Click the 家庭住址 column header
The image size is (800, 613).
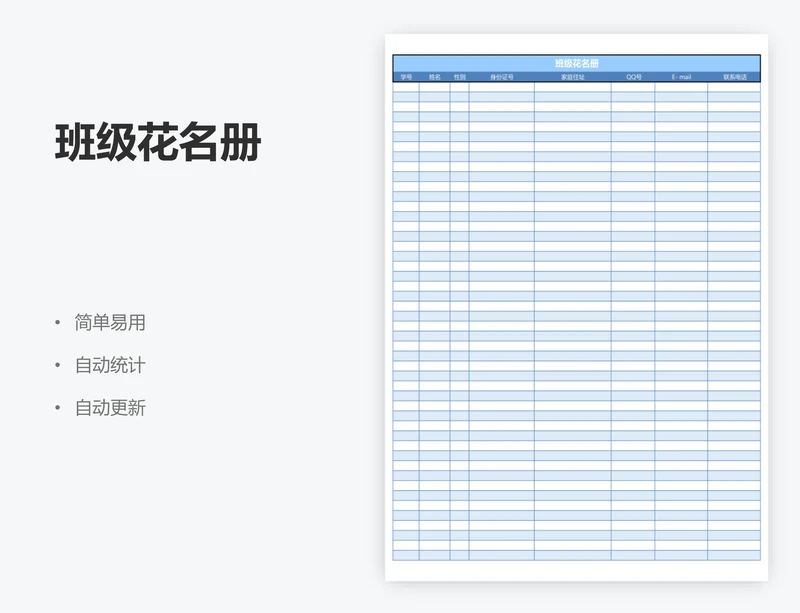click(572, 77)
